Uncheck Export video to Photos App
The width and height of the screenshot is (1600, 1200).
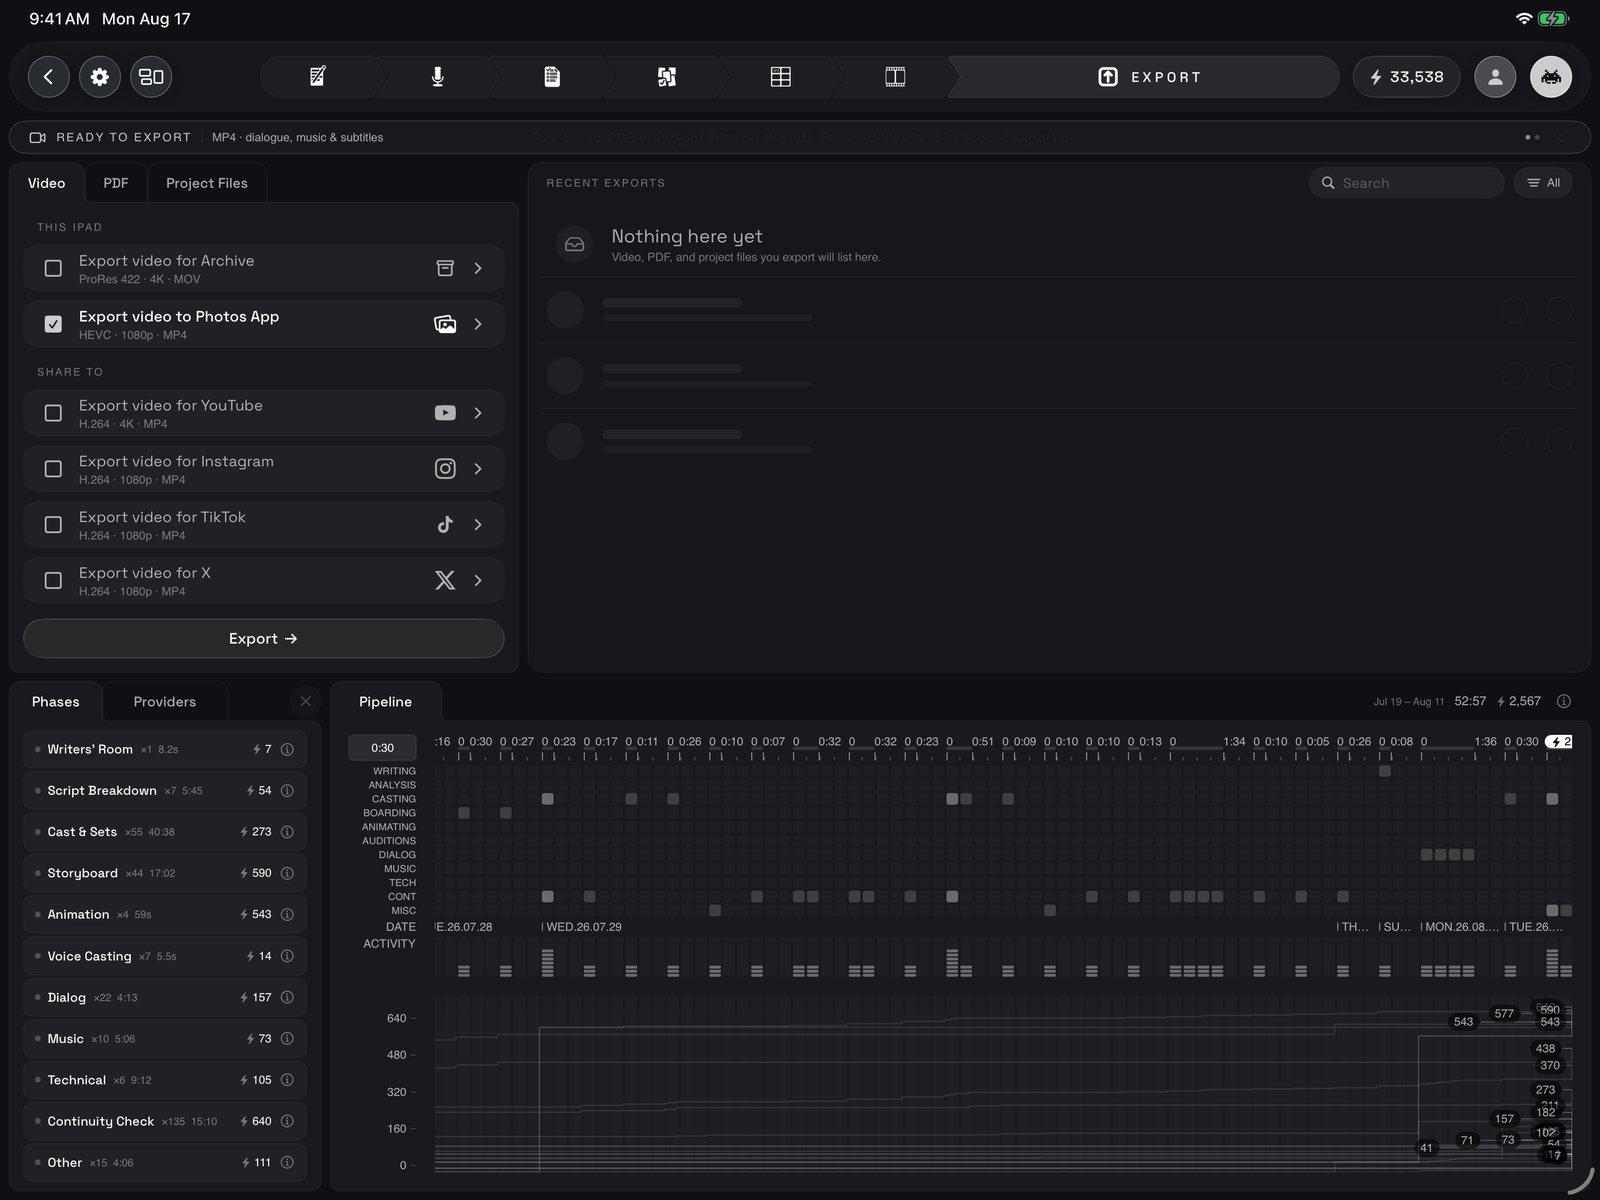pyautogui.click(x=54, y=324)
